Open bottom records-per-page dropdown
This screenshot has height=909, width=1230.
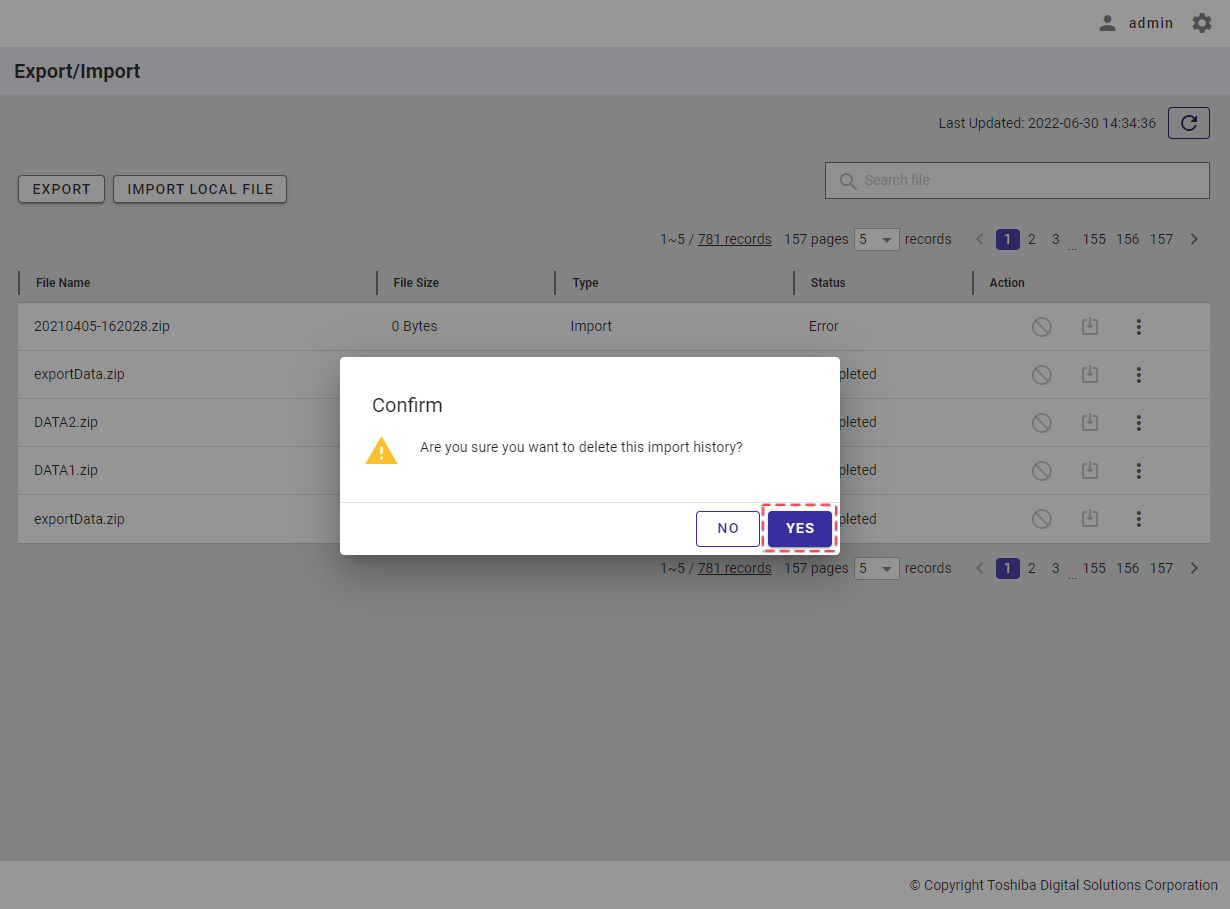877,569
